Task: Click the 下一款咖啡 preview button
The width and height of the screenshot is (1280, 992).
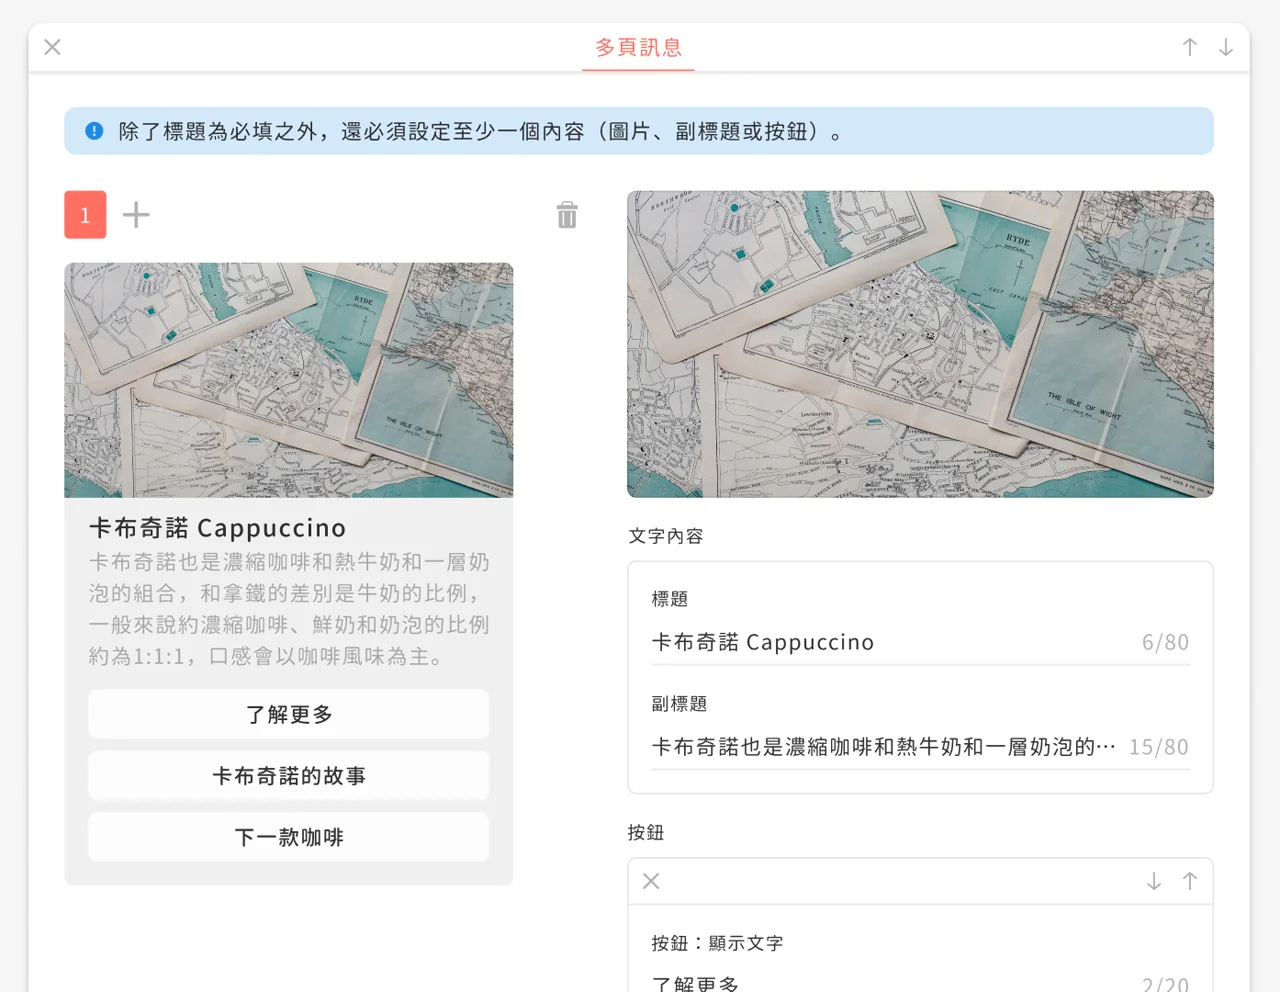Action: [x=289, y=837]
